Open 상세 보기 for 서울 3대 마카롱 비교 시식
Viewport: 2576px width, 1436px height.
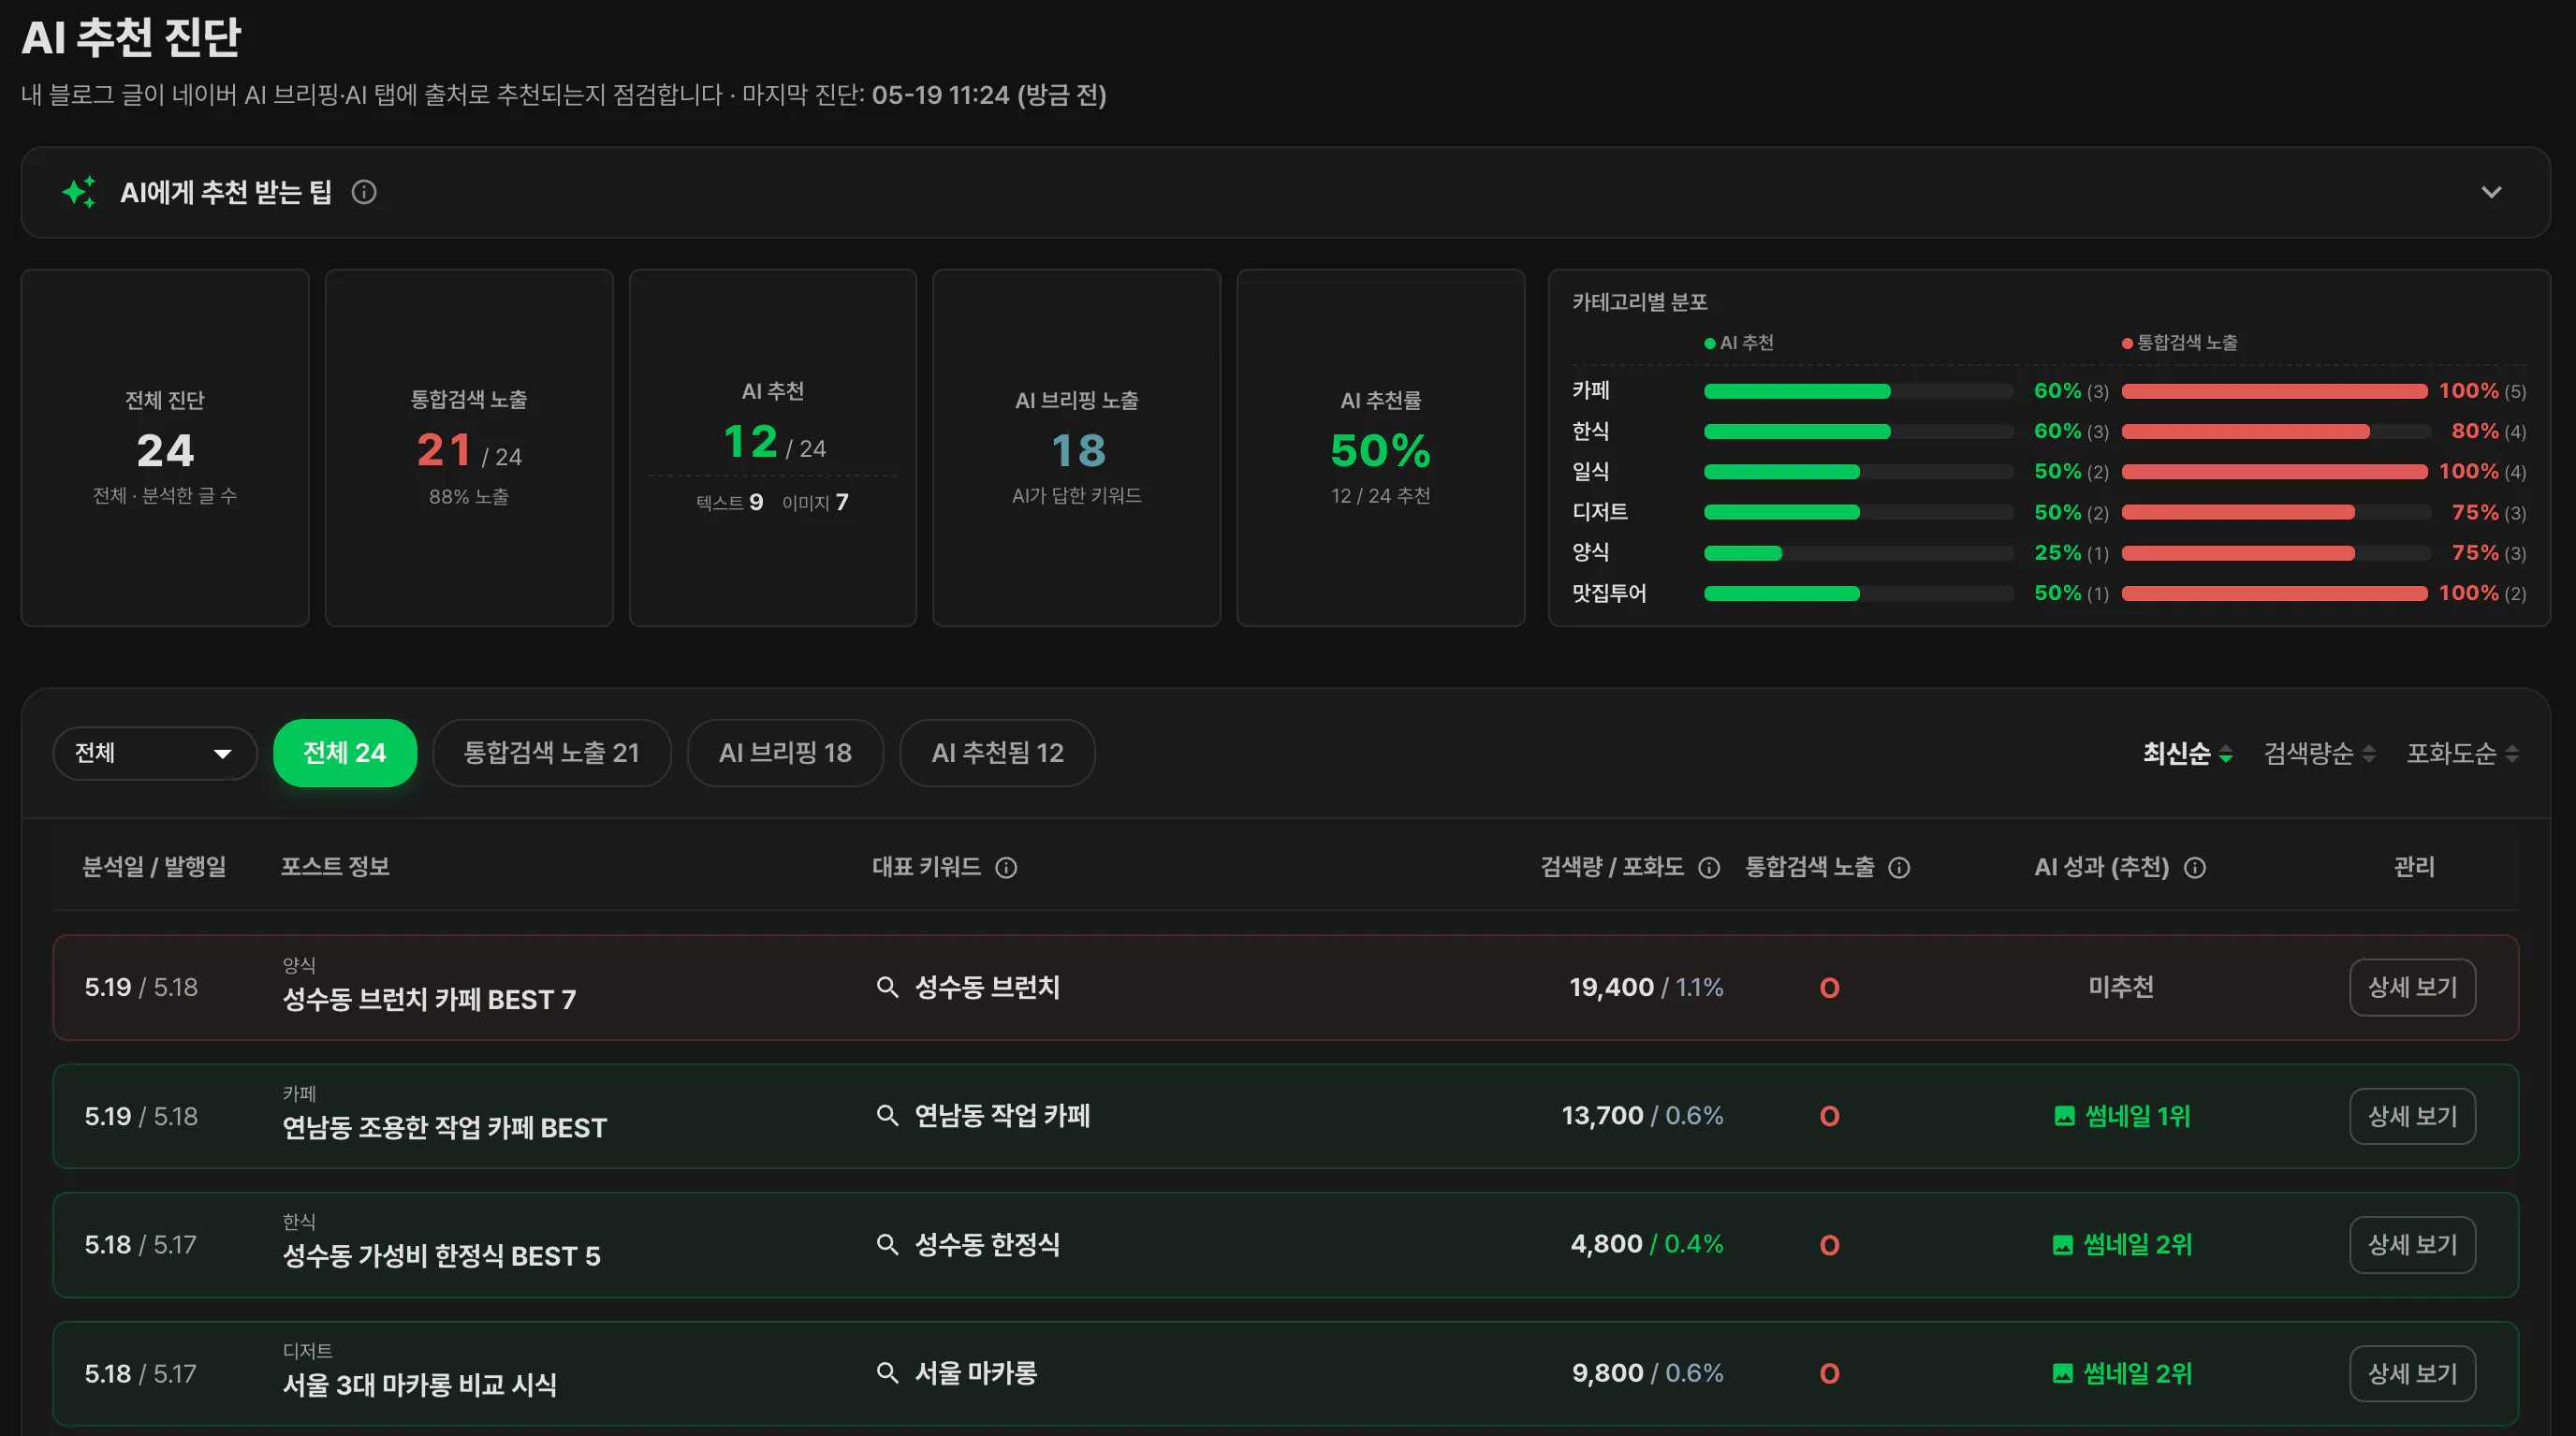coord(2412,1373)
